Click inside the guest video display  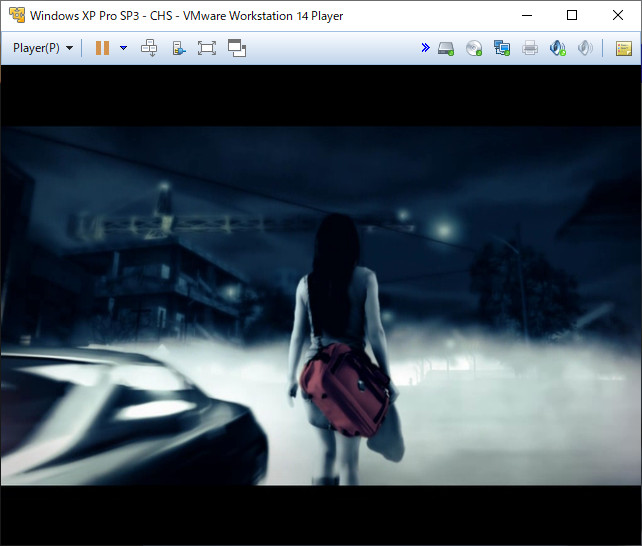point(321,306)
